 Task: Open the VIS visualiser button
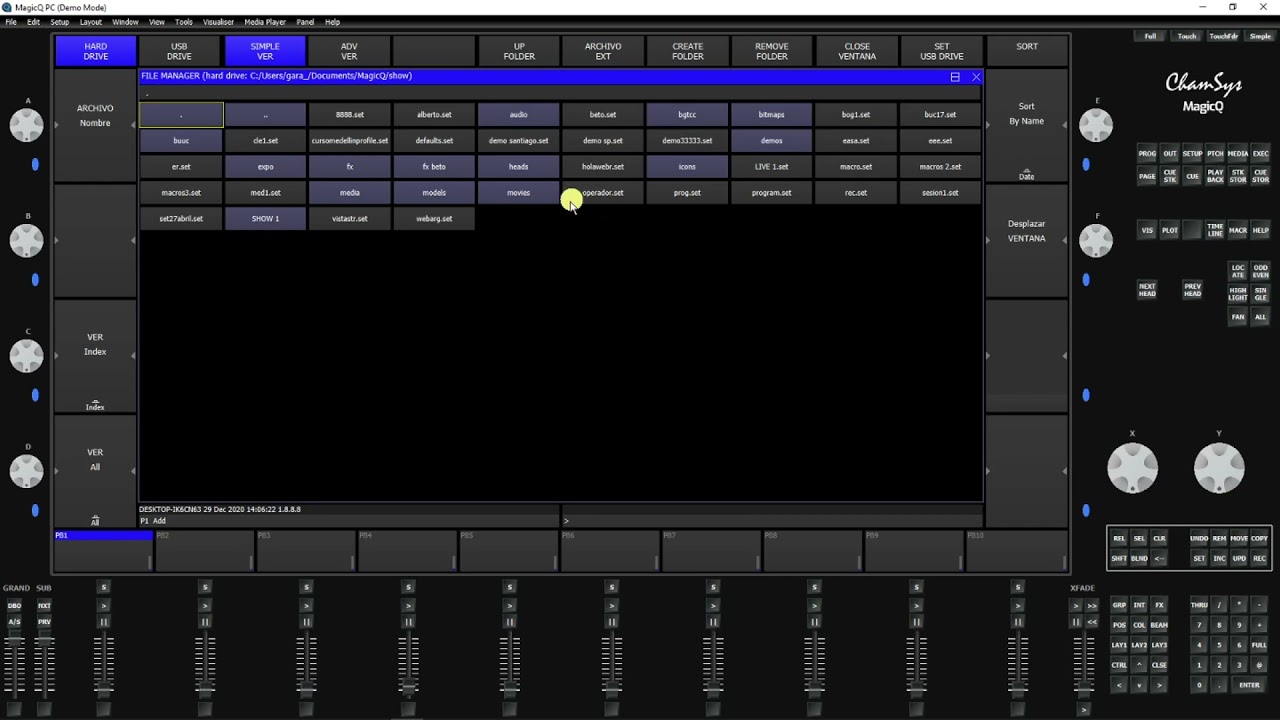coord(1147,230)
